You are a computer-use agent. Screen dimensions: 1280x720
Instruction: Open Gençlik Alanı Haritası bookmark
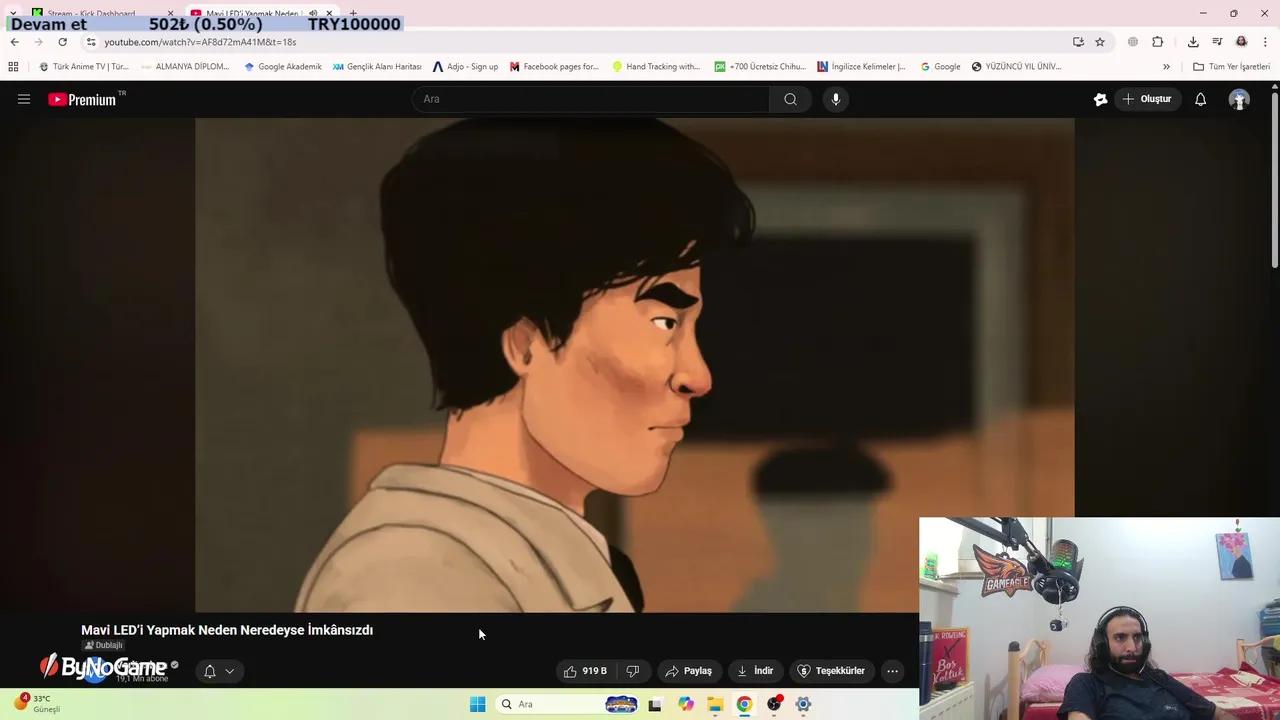[x=376, y=67]
